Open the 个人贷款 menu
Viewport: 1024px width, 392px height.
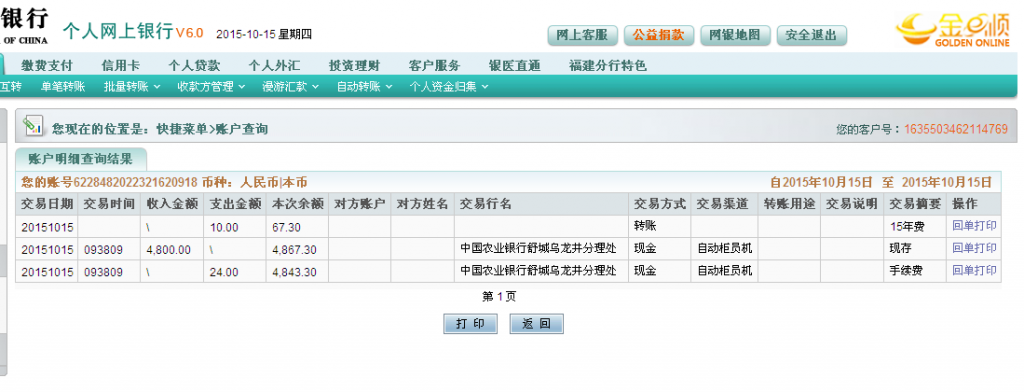click(x=194, y=66)
